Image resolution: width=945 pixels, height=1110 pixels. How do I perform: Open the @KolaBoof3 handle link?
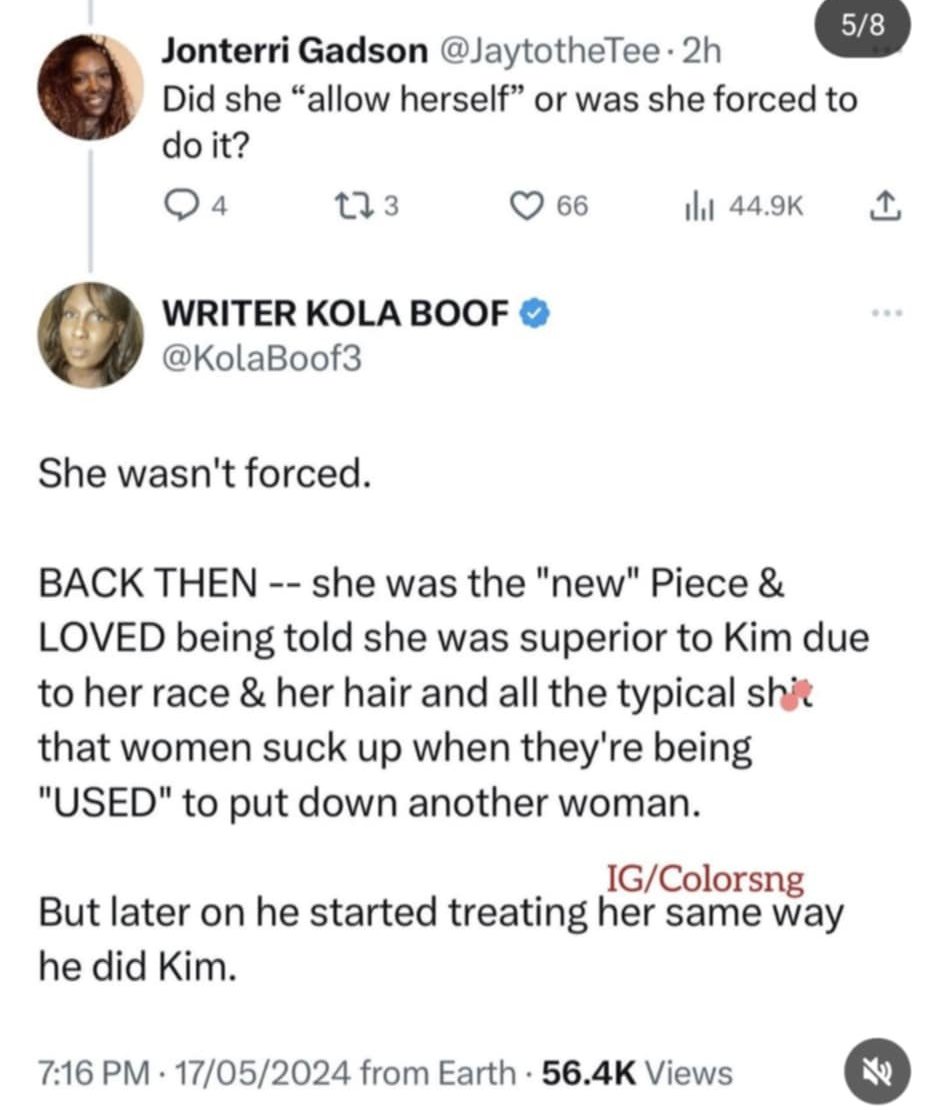tap(261, 357)
